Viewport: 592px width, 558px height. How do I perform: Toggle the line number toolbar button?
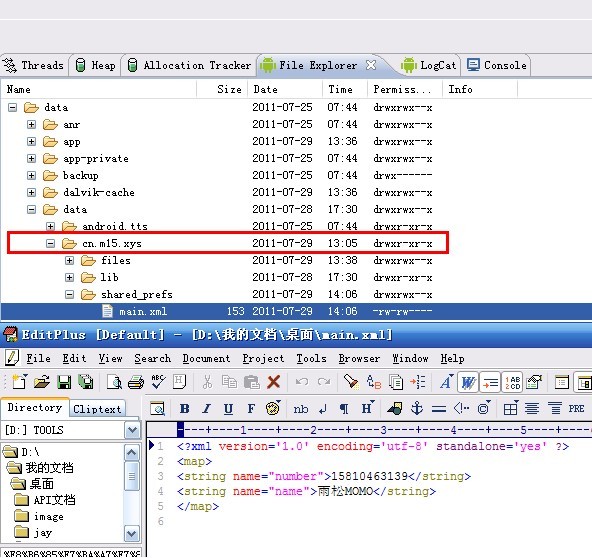(x=513, y=383)
